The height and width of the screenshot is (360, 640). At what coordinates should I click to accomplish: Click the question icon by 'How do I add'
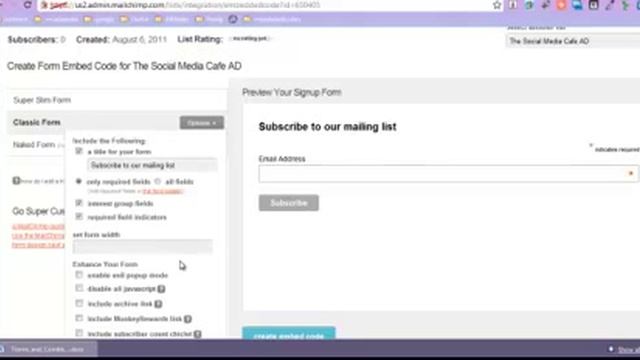click(x=16, y=180)
